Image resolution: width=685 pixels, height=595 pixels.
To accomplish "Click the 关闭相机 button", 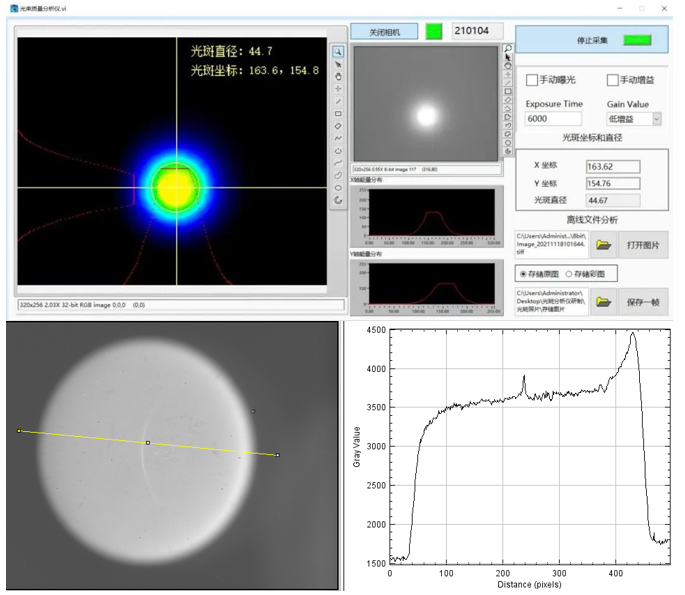I will [384, 32].
